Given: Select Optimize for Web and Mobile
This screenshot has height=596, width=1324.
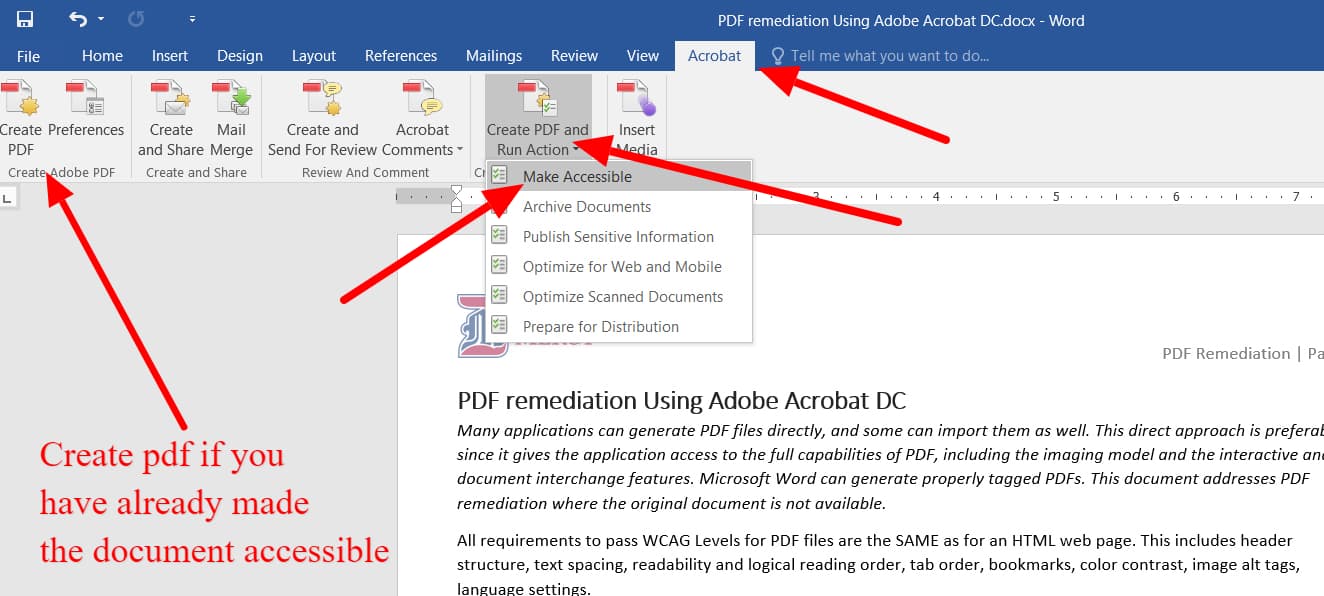Looking at the screenshot, I should tap(618, 266).
